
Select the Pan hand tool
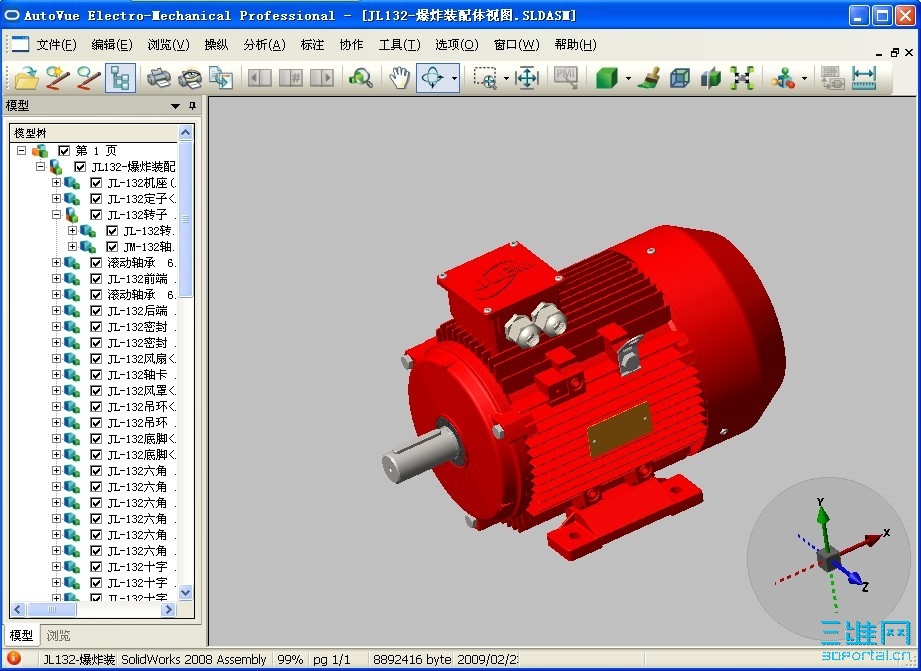399,78
